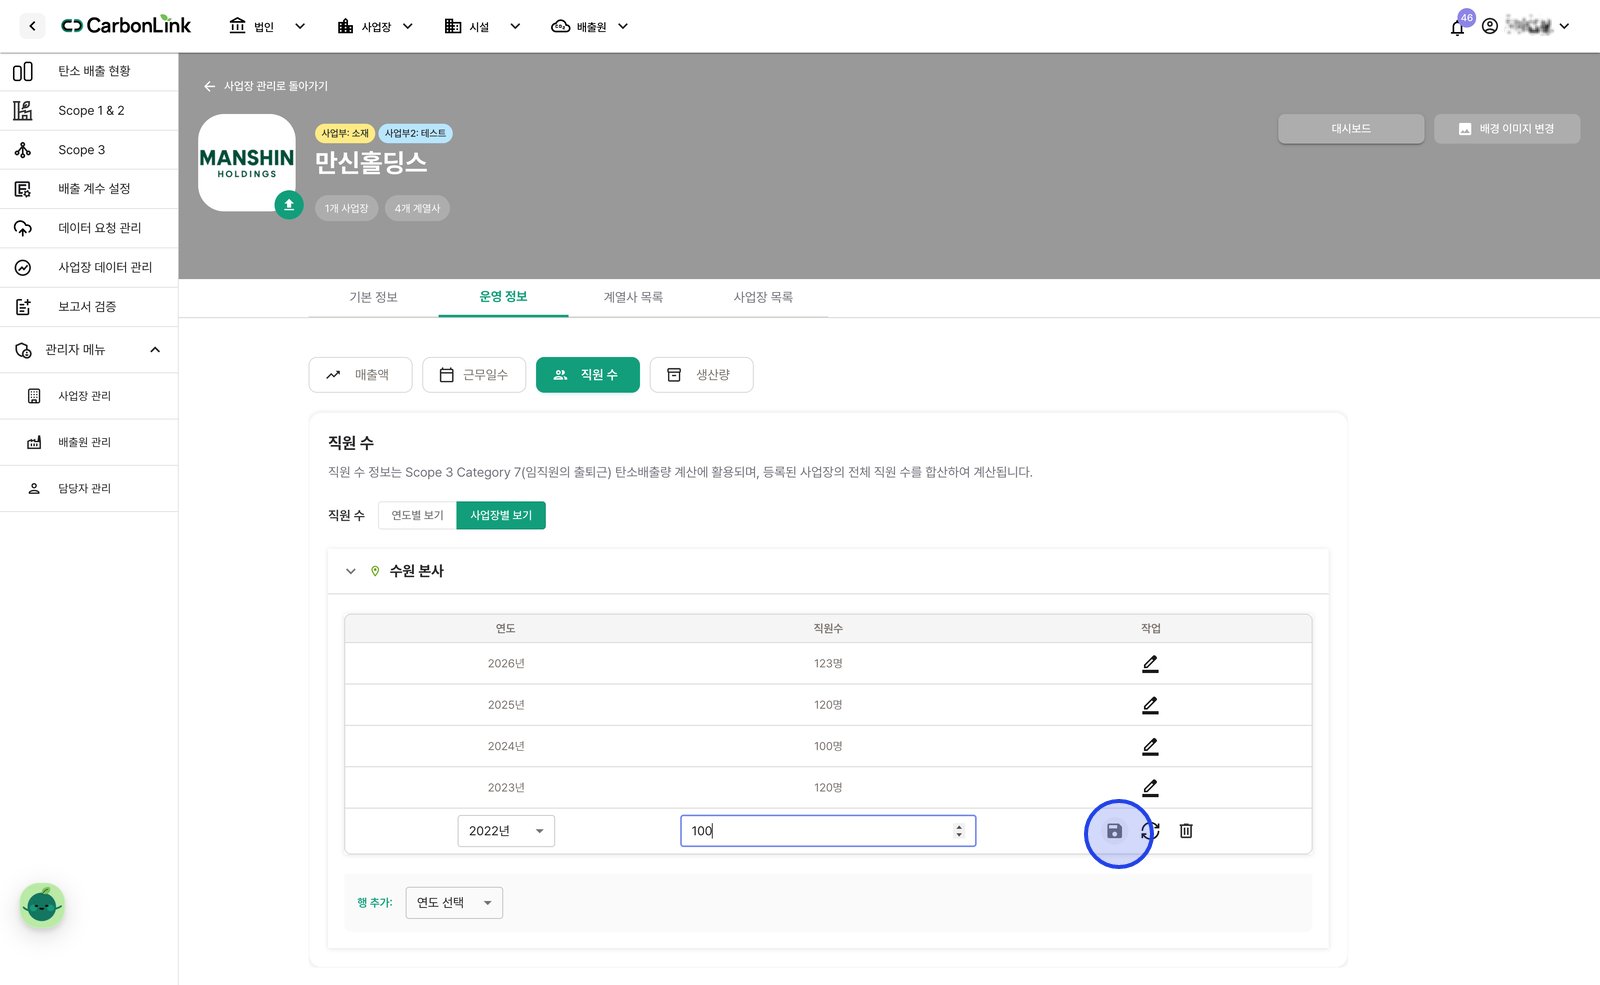Collapse sidebar with back chevron icon
1600x985 pixels.
(32, 26)
